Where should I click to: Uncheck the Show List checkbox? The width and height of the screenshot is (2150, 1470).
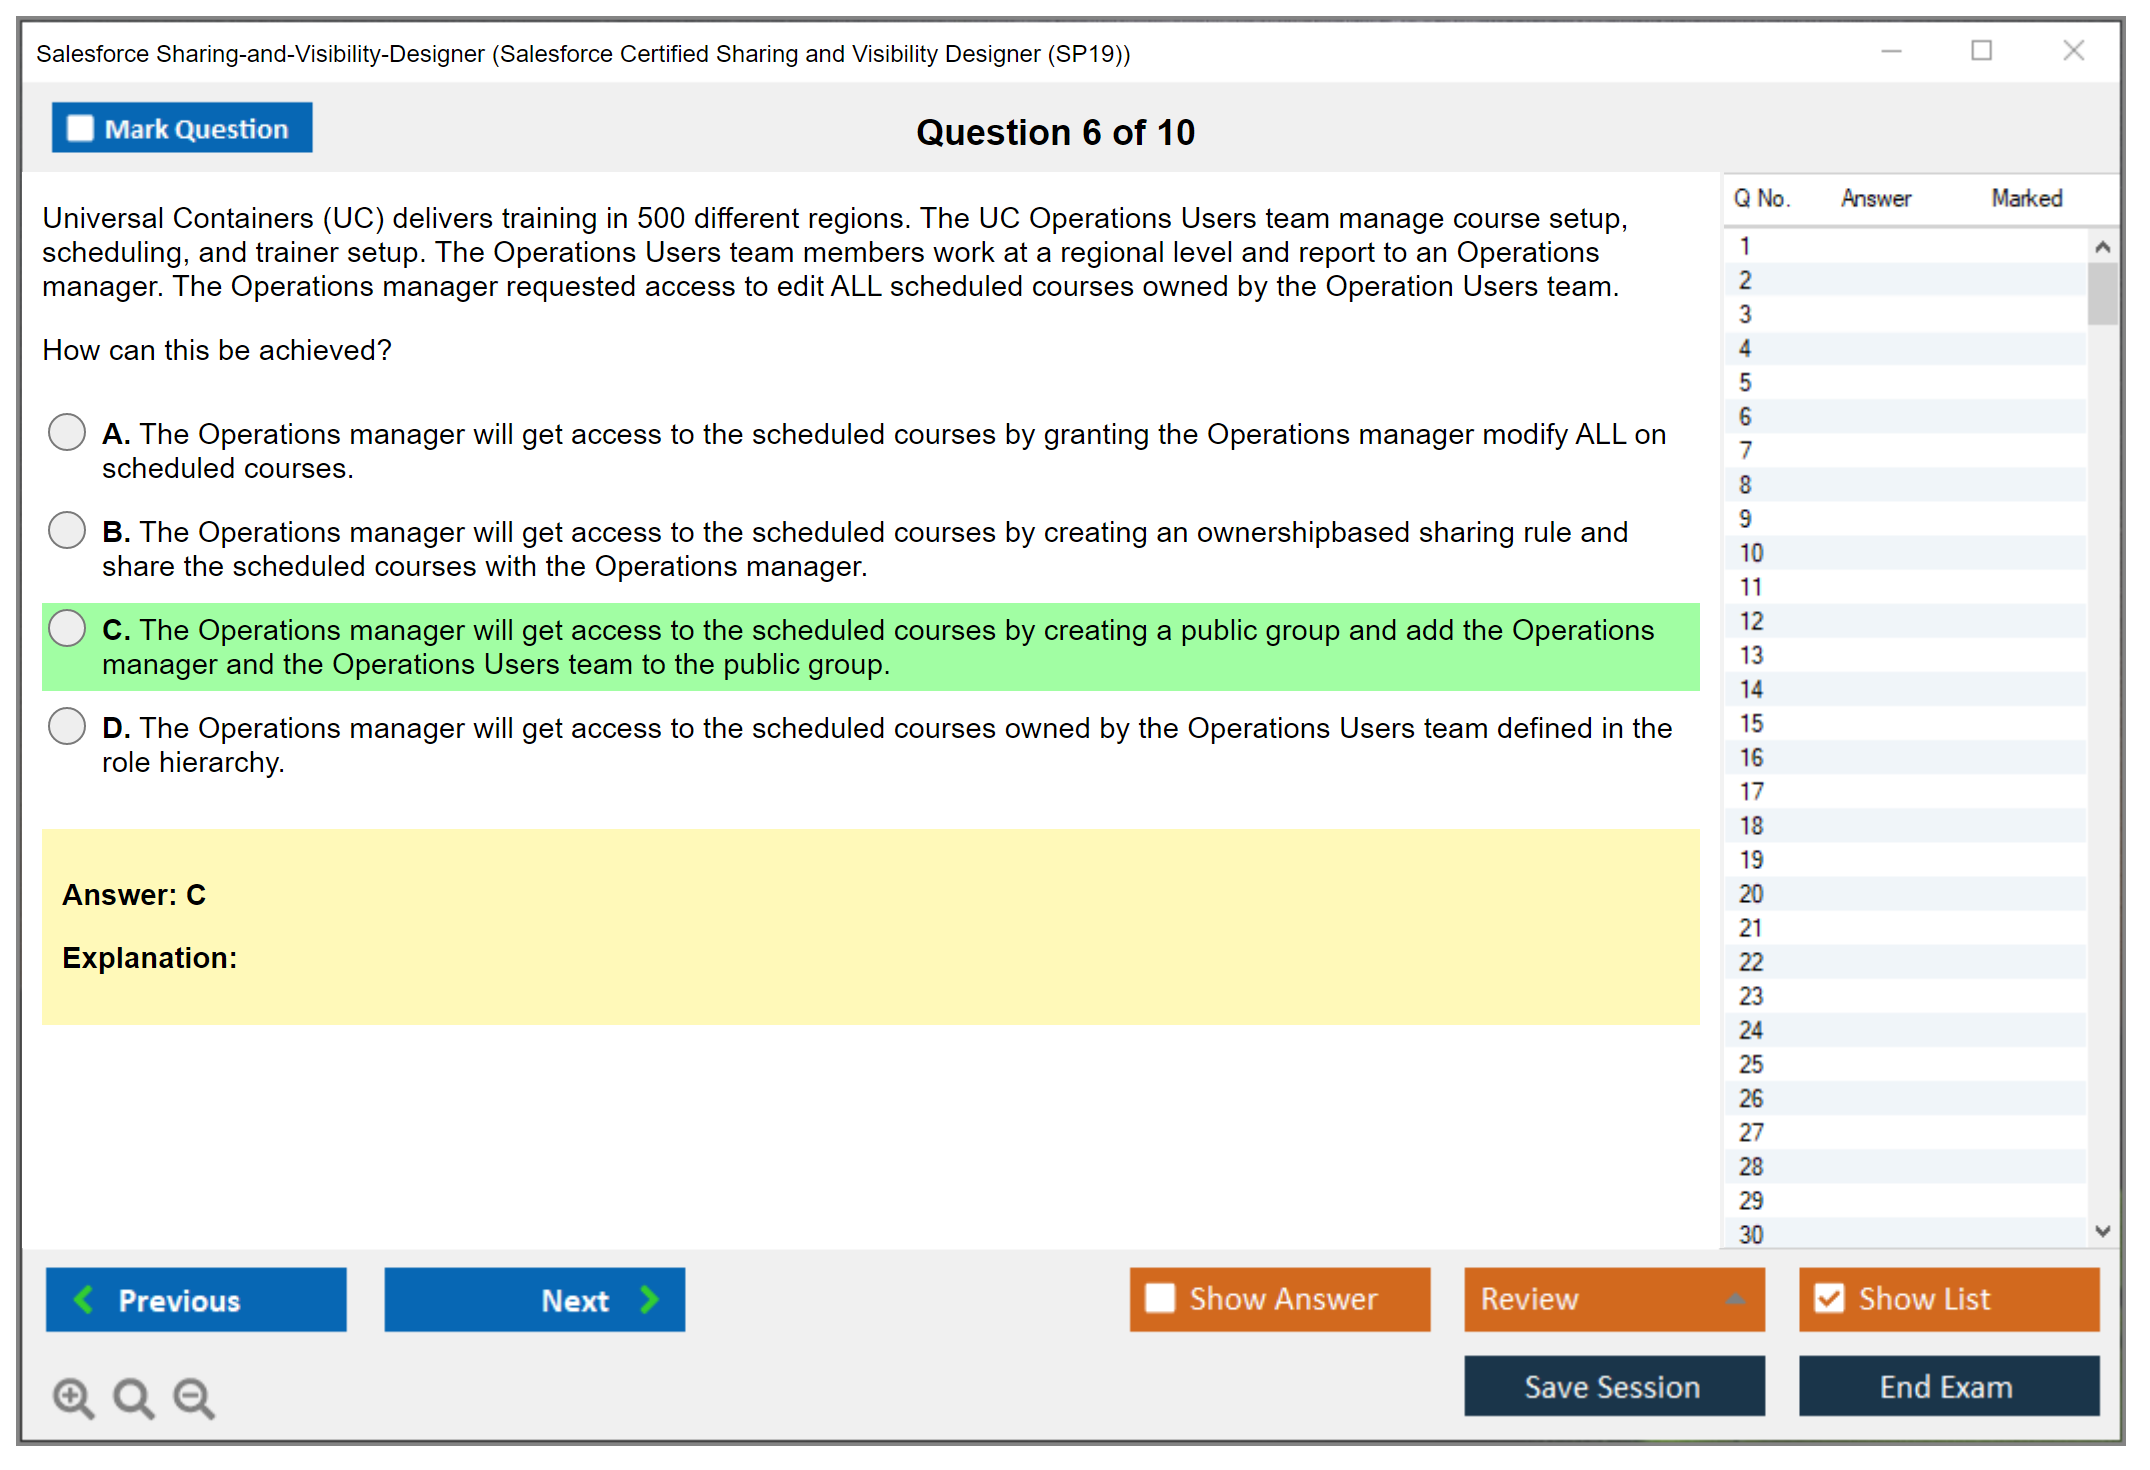tap(1829, 1298)
